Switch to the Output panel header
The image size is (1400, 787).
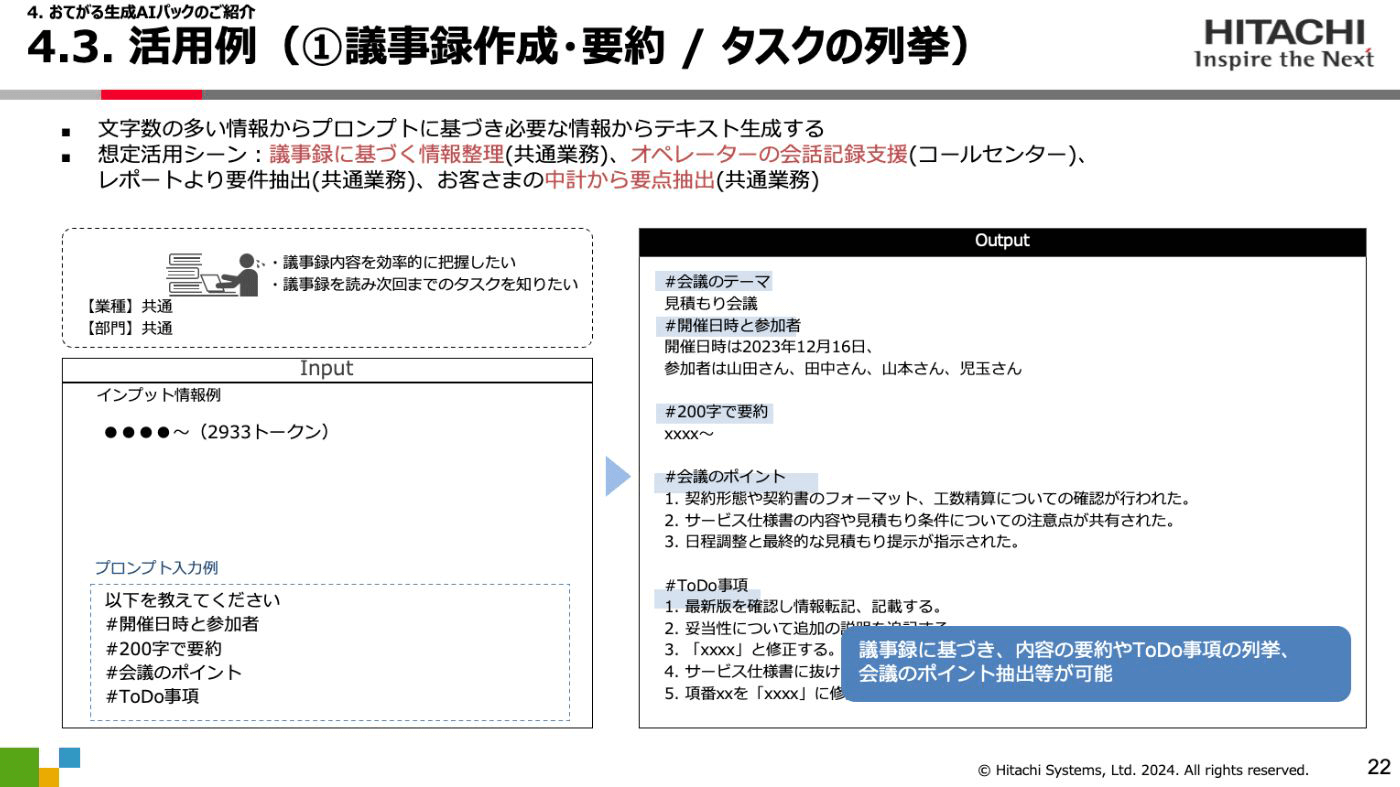1001,240
